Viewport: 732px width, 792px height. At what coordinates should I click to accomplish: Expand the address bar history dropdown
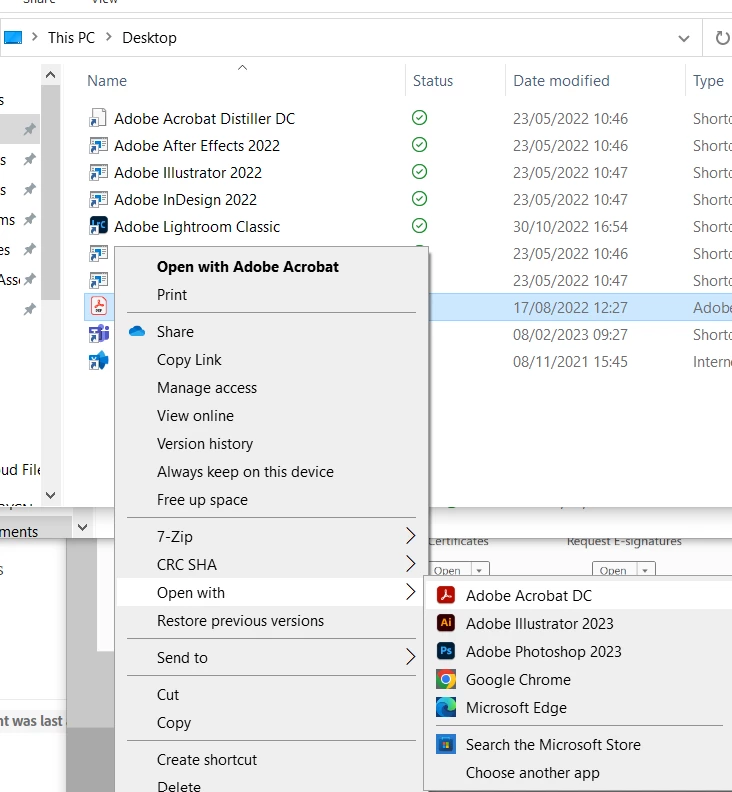coord(684,38)
